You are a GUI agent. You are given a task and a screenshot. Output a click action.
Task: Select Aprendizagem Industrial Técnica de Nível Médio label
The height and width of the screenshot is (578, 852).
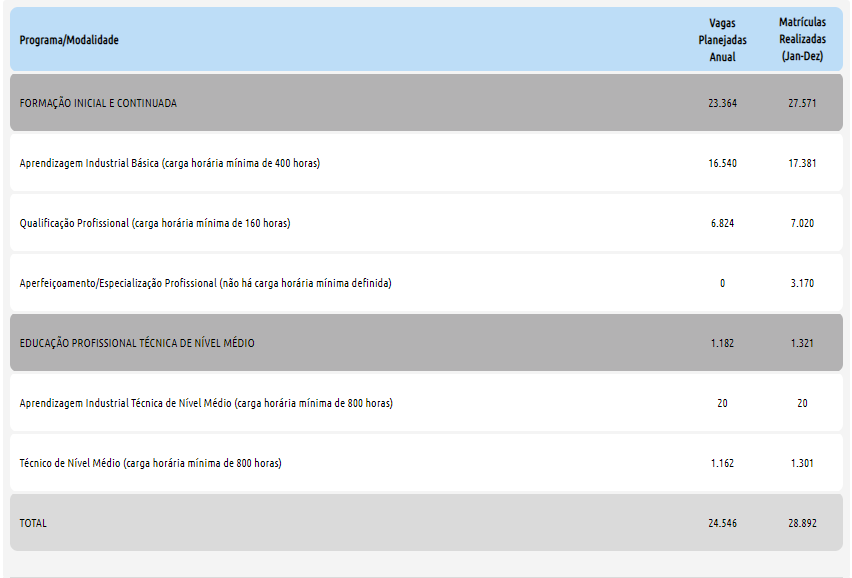click(206, 403)
